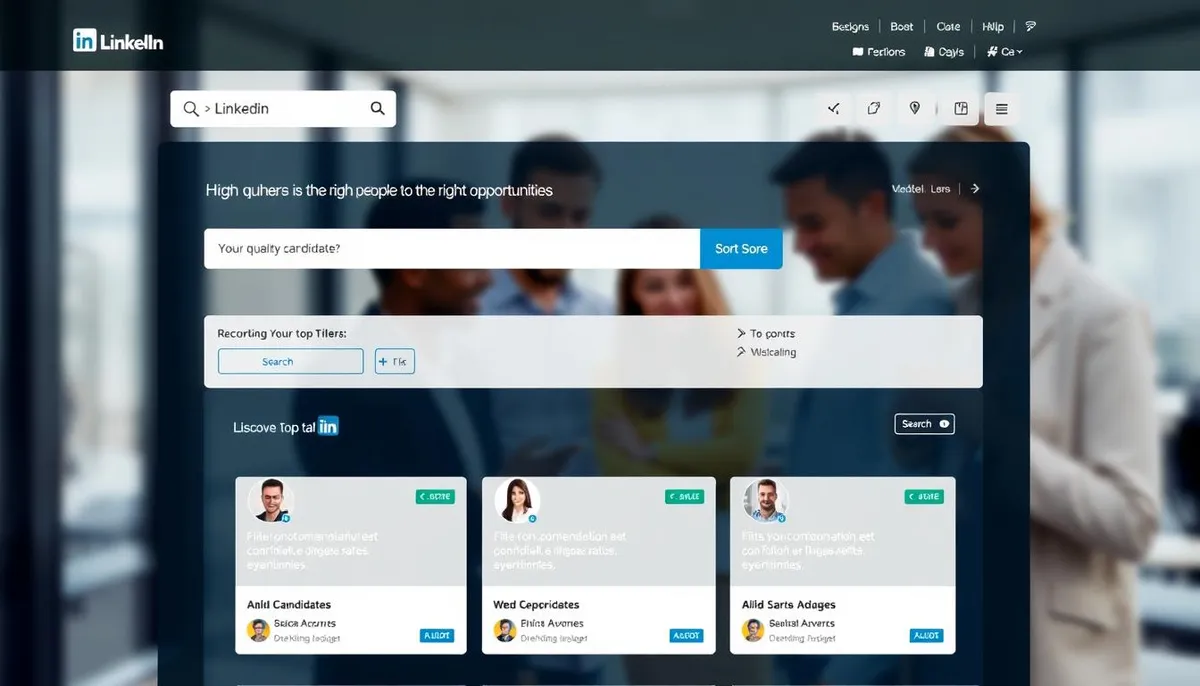Click the hamburger menu icon
Viewport: 1200px width, 686px height.
pos(1001,108)
